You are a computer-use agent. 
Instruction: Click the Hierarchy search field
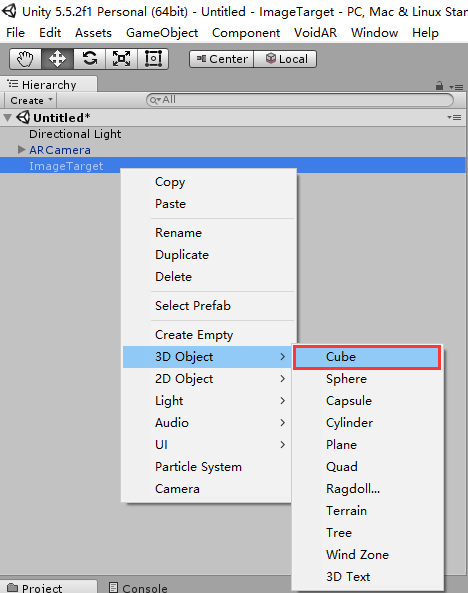[300, 100]
